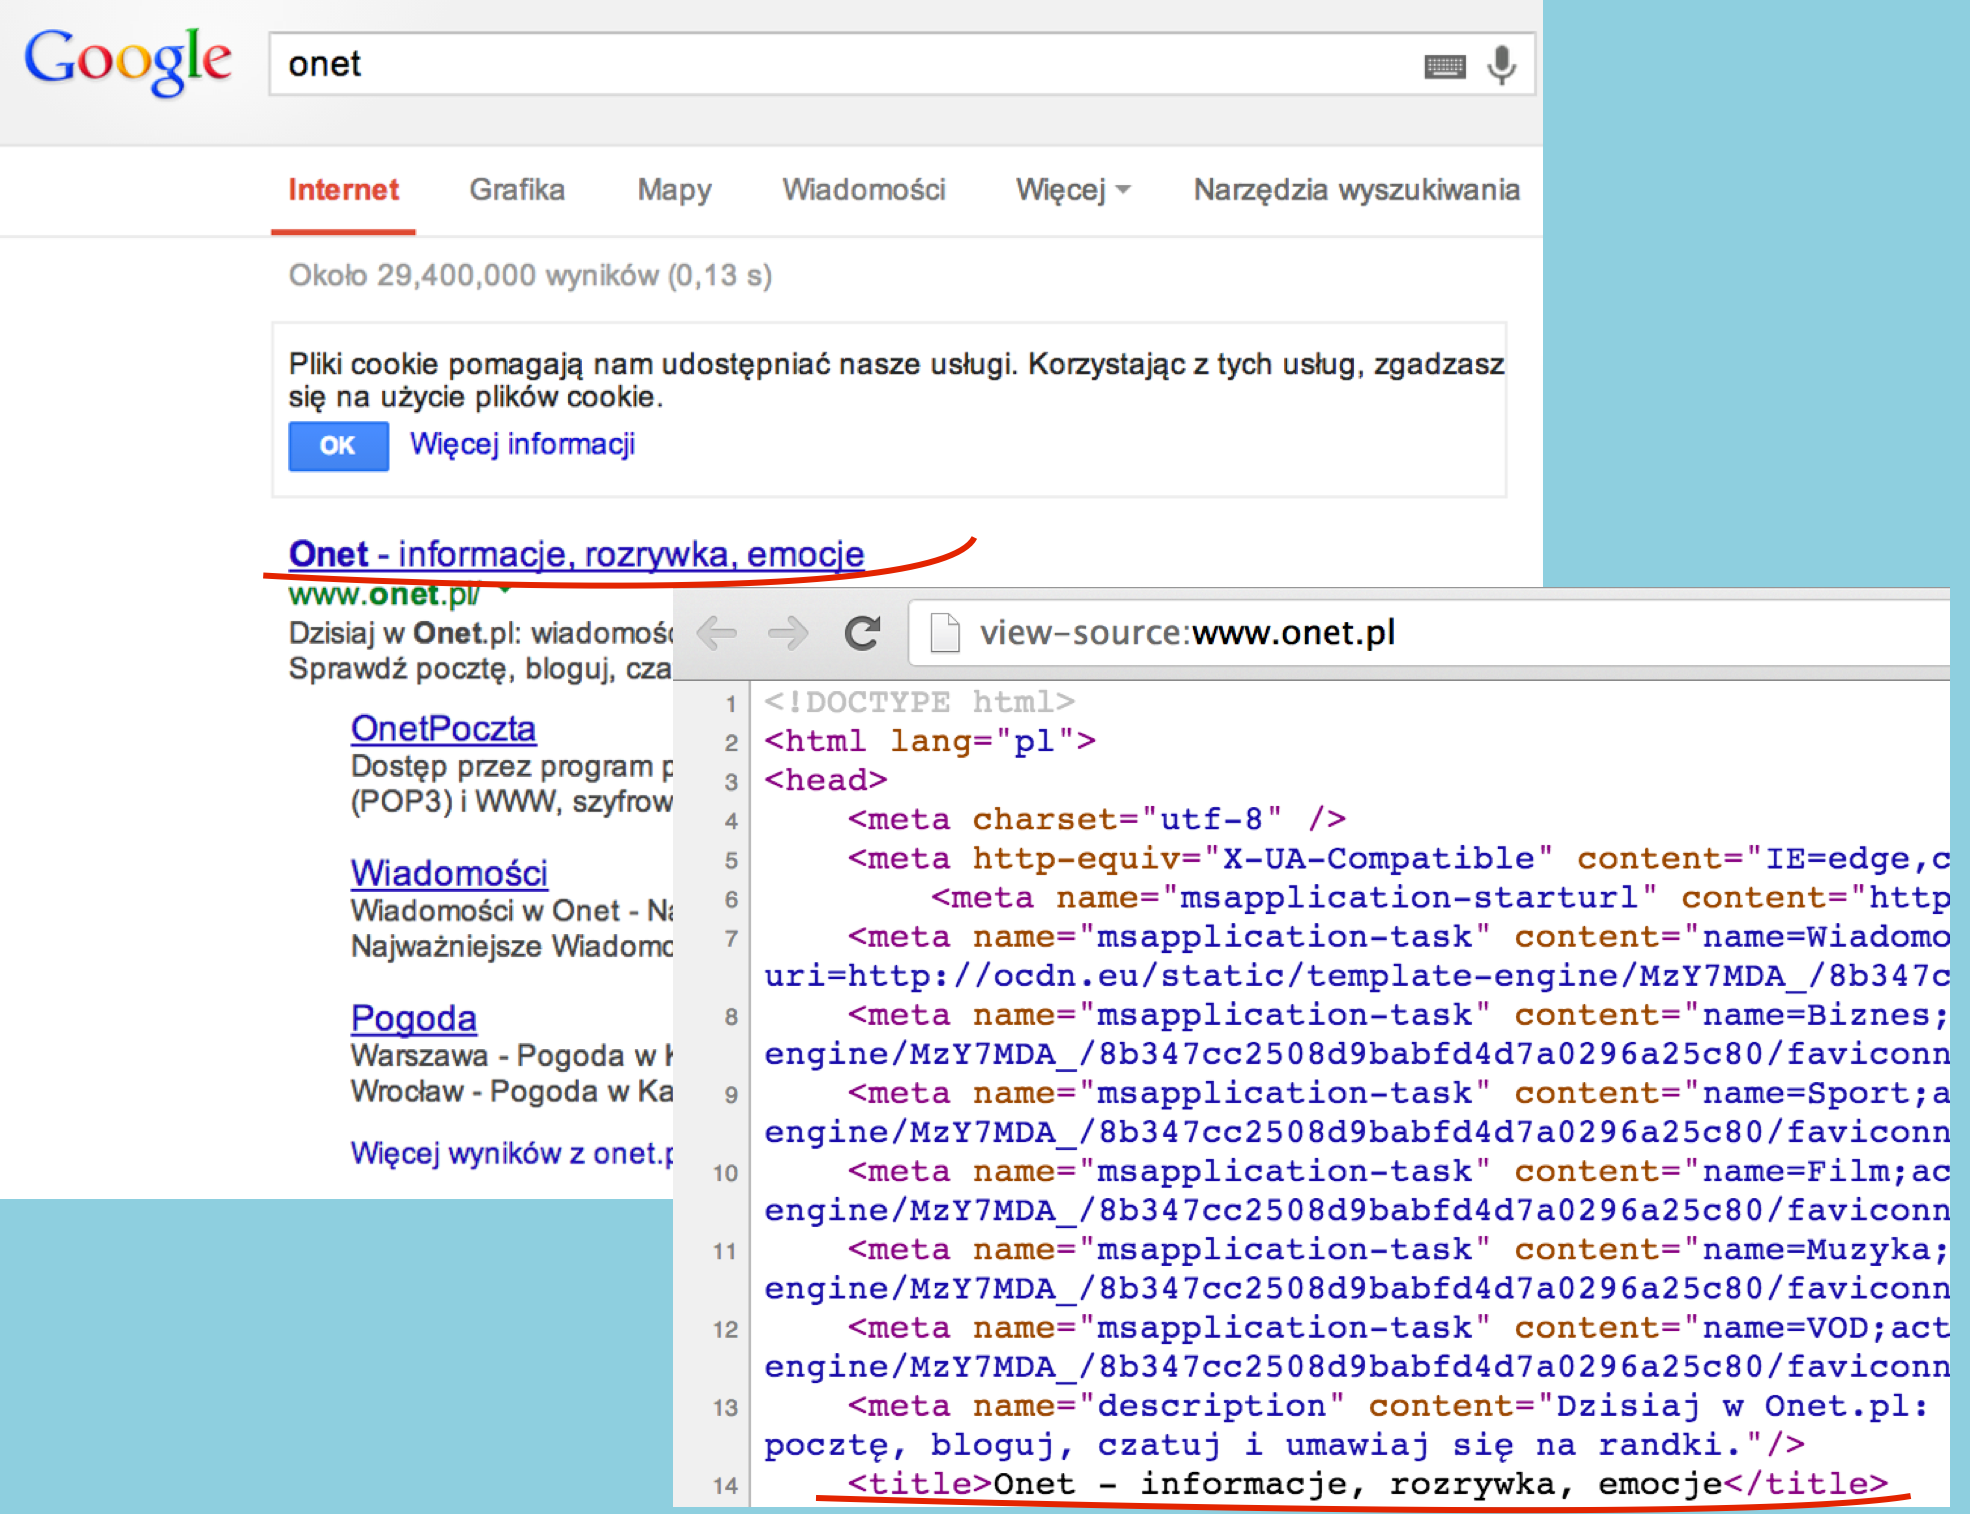Select the Internet tab

click(343, 190)
